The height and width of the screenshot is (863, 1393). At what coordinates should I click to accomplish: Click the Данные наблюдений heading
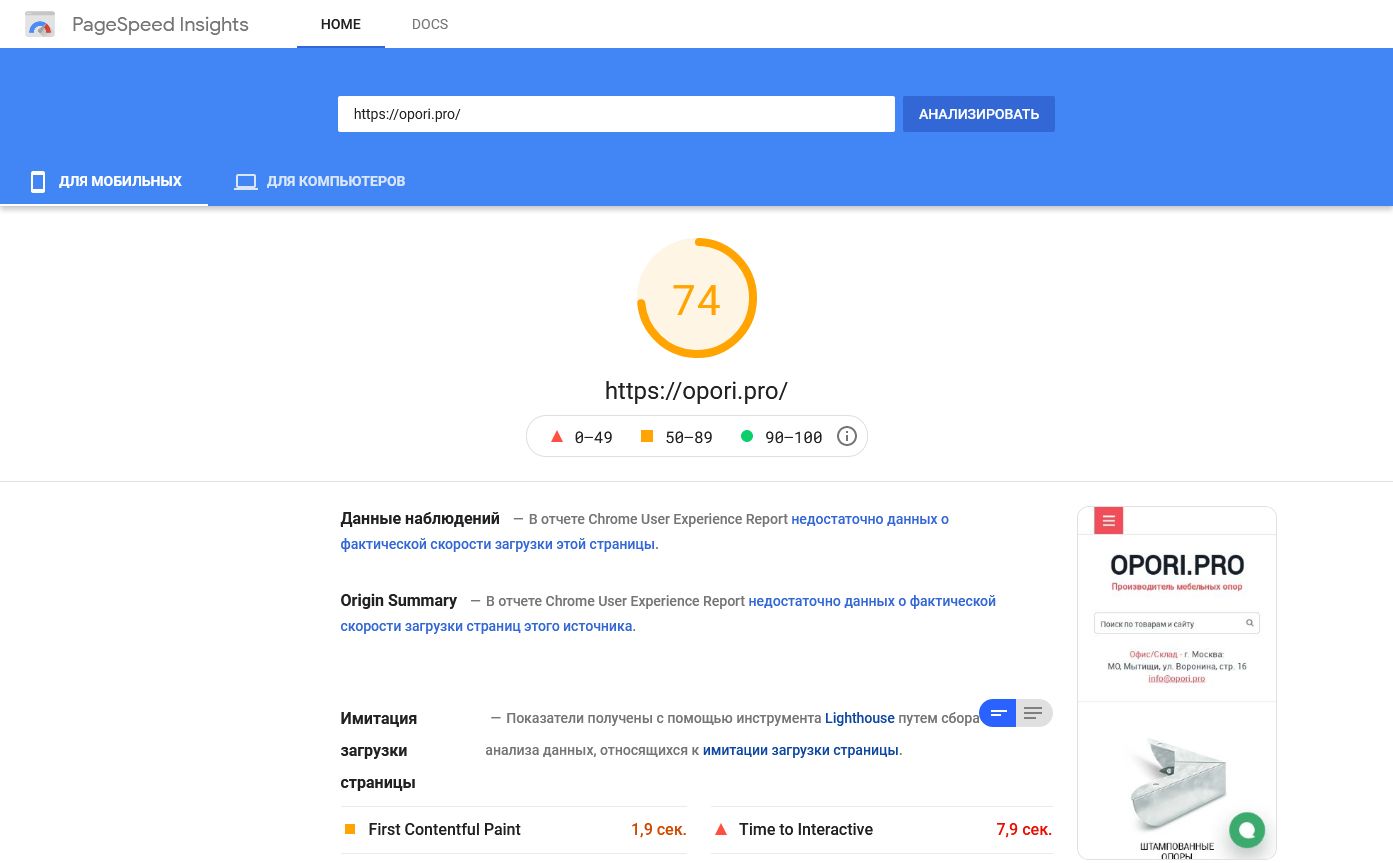click(x=420, y=519)
